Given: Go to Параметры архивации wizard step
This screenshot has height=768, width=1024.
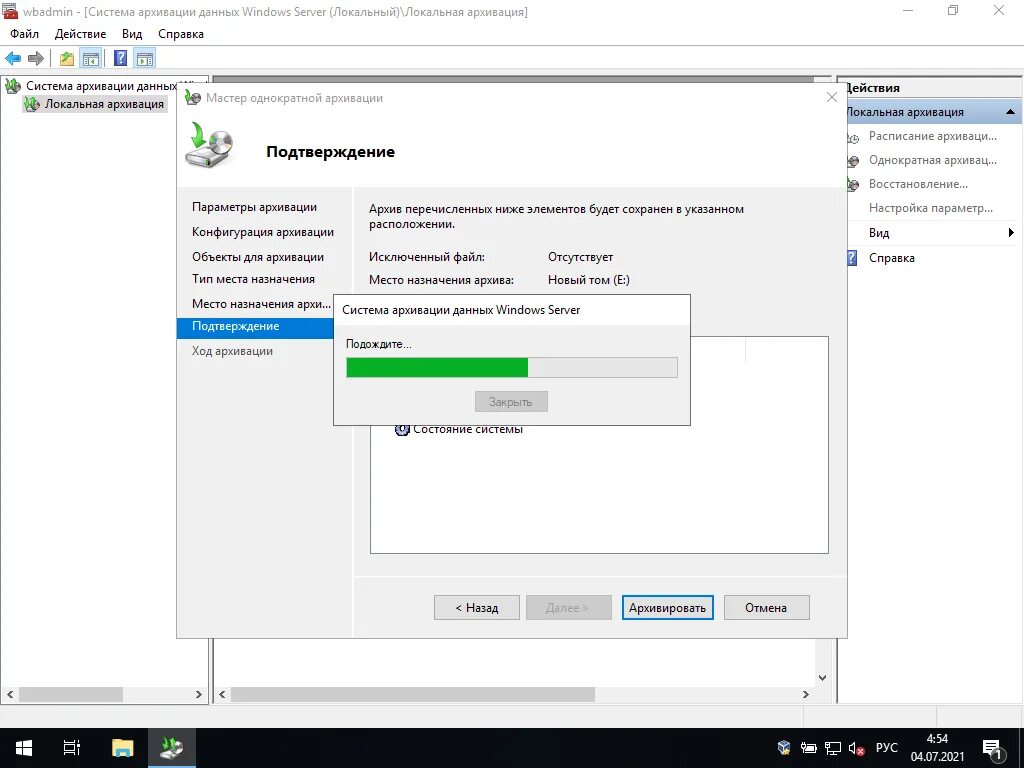Looking at the screenshot, I should click(254, 207).
